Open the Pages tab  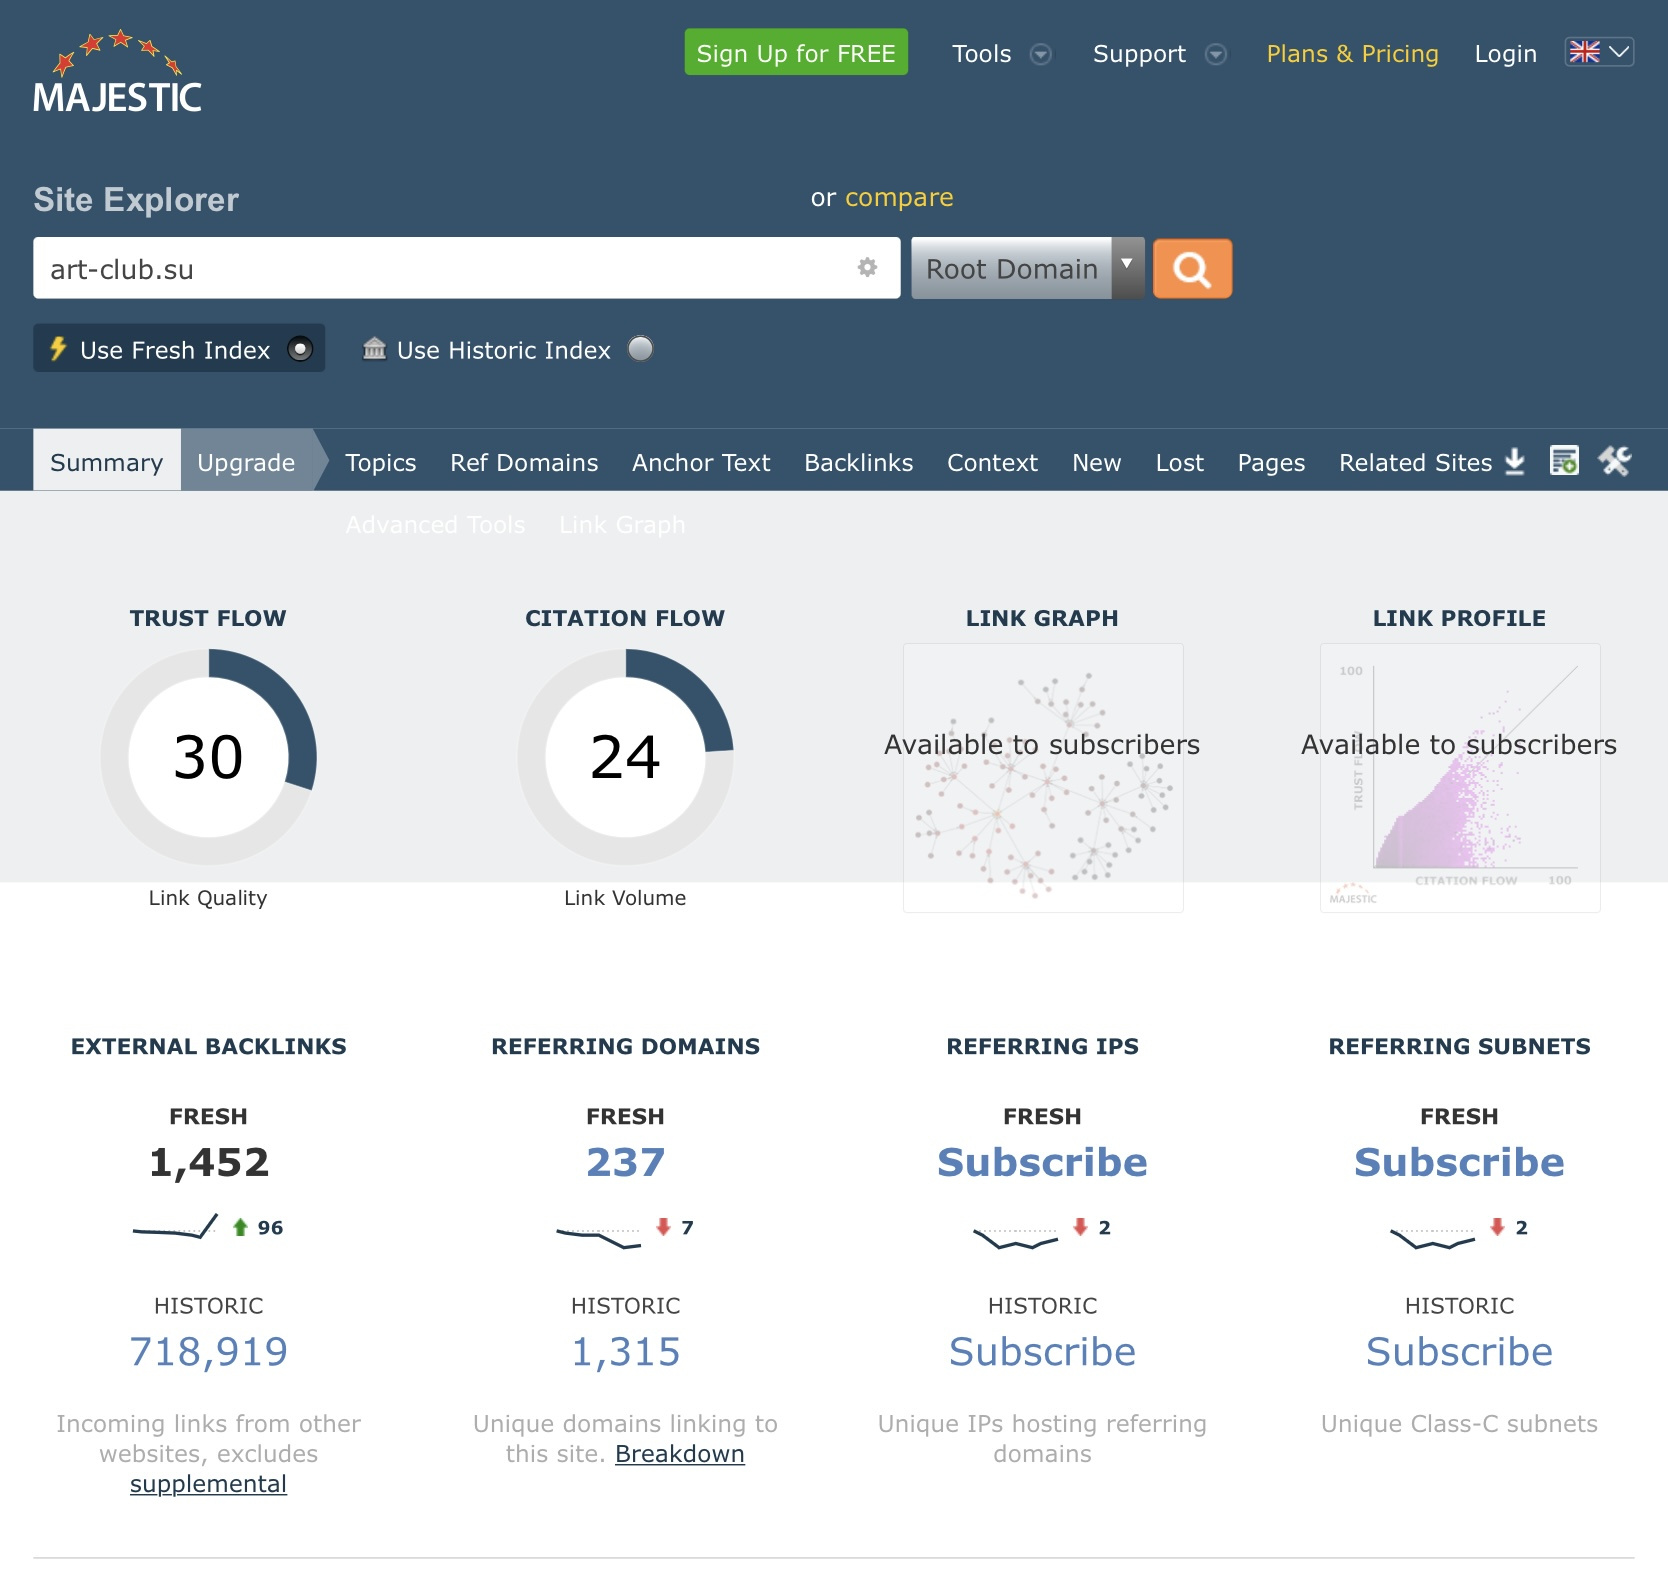click(1271, 462)
